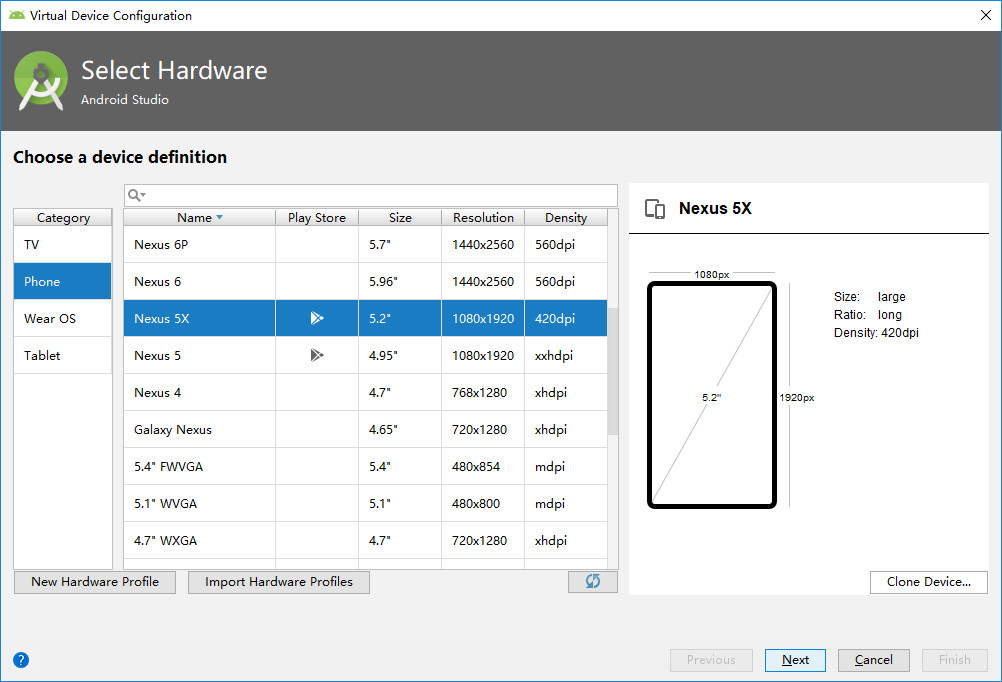Select the 5.4" FWVGA device row
Screen dimensions: 1002x682
[366, 467]
